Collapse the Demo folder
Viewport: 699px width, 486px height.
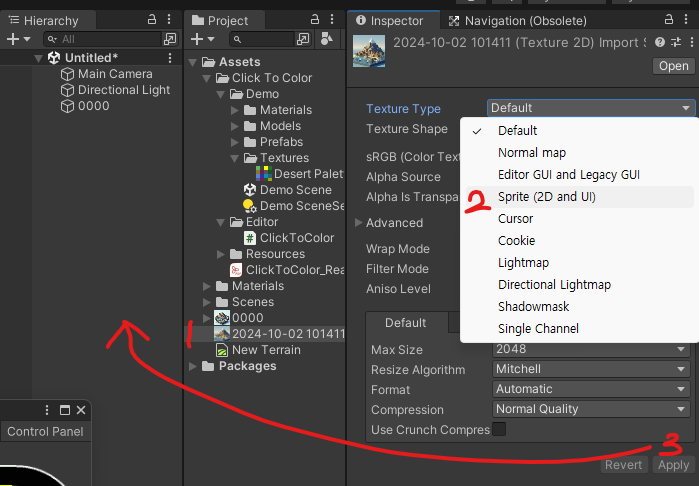tap(221, 94)
